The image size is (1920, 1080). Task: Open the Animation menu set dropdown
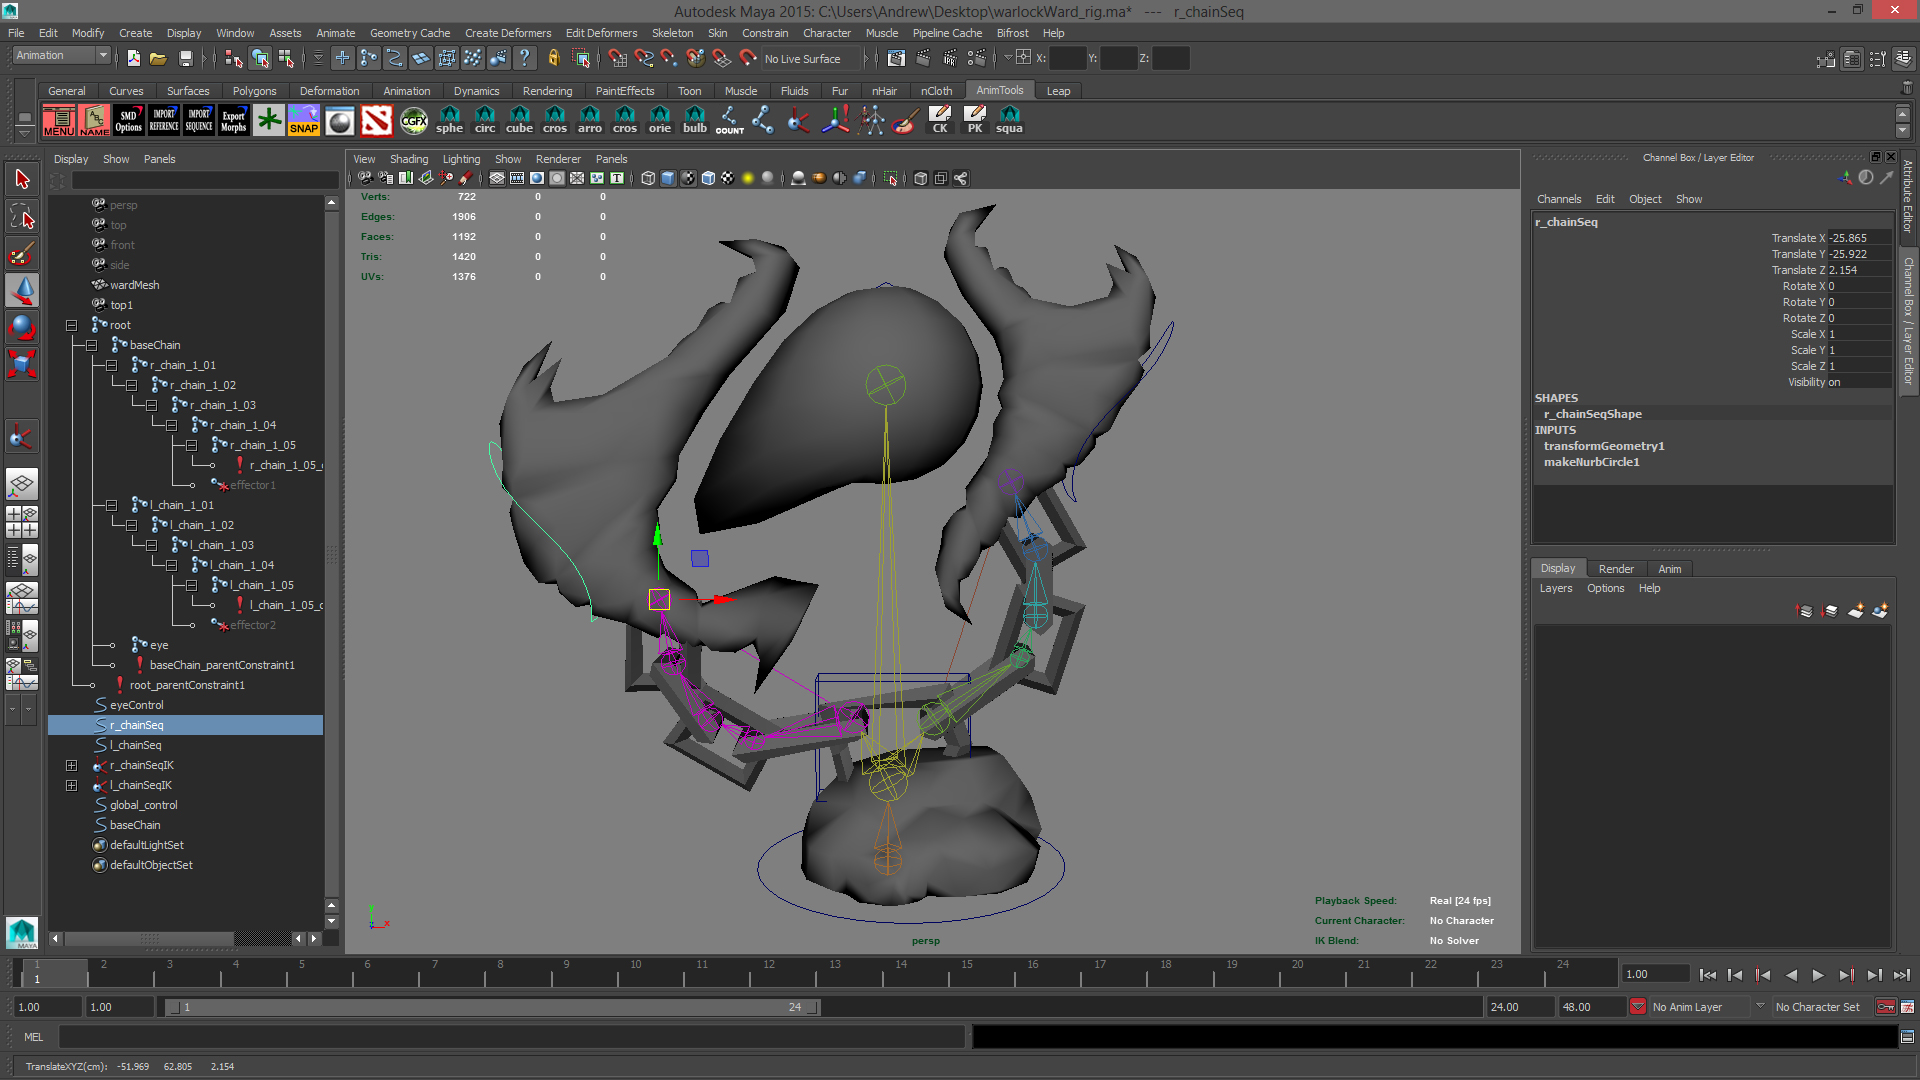62,56
